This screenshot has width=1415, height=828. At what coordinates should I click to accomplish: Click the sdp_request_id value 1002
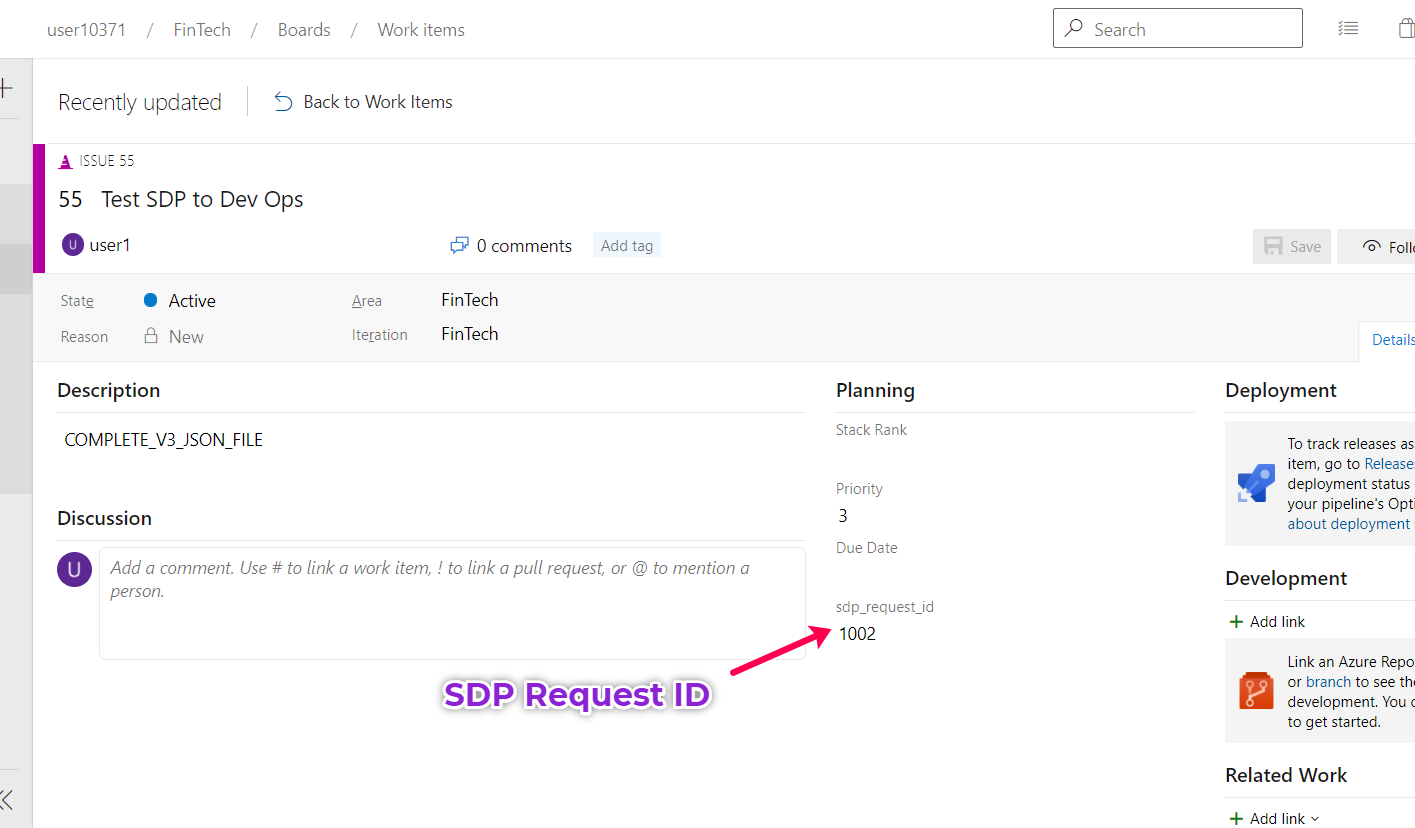pos(857,634)
